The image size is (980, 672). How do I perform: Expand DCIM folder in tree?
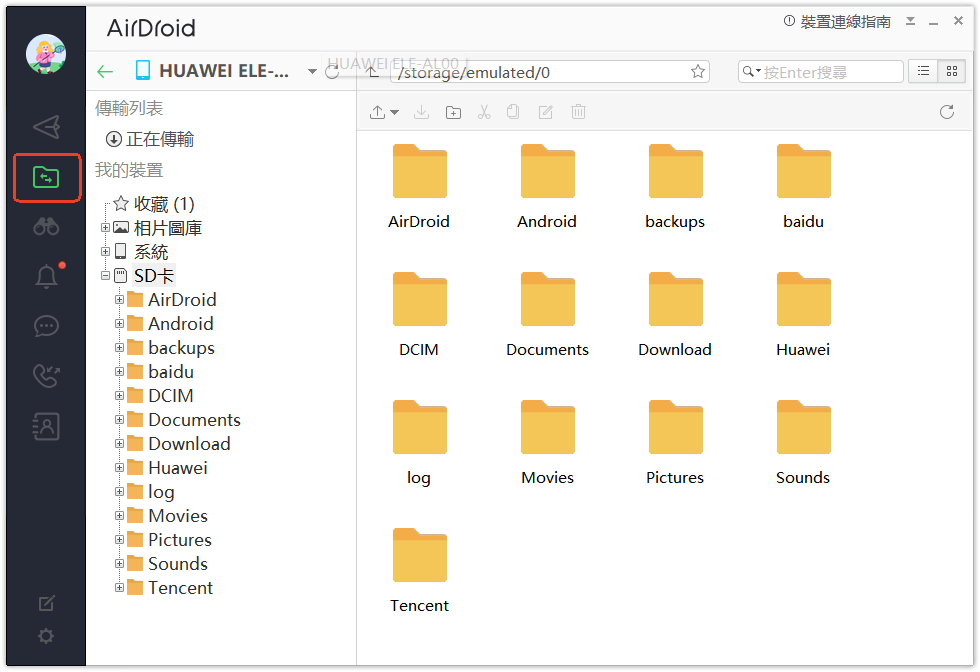click(x=119, y=396)
